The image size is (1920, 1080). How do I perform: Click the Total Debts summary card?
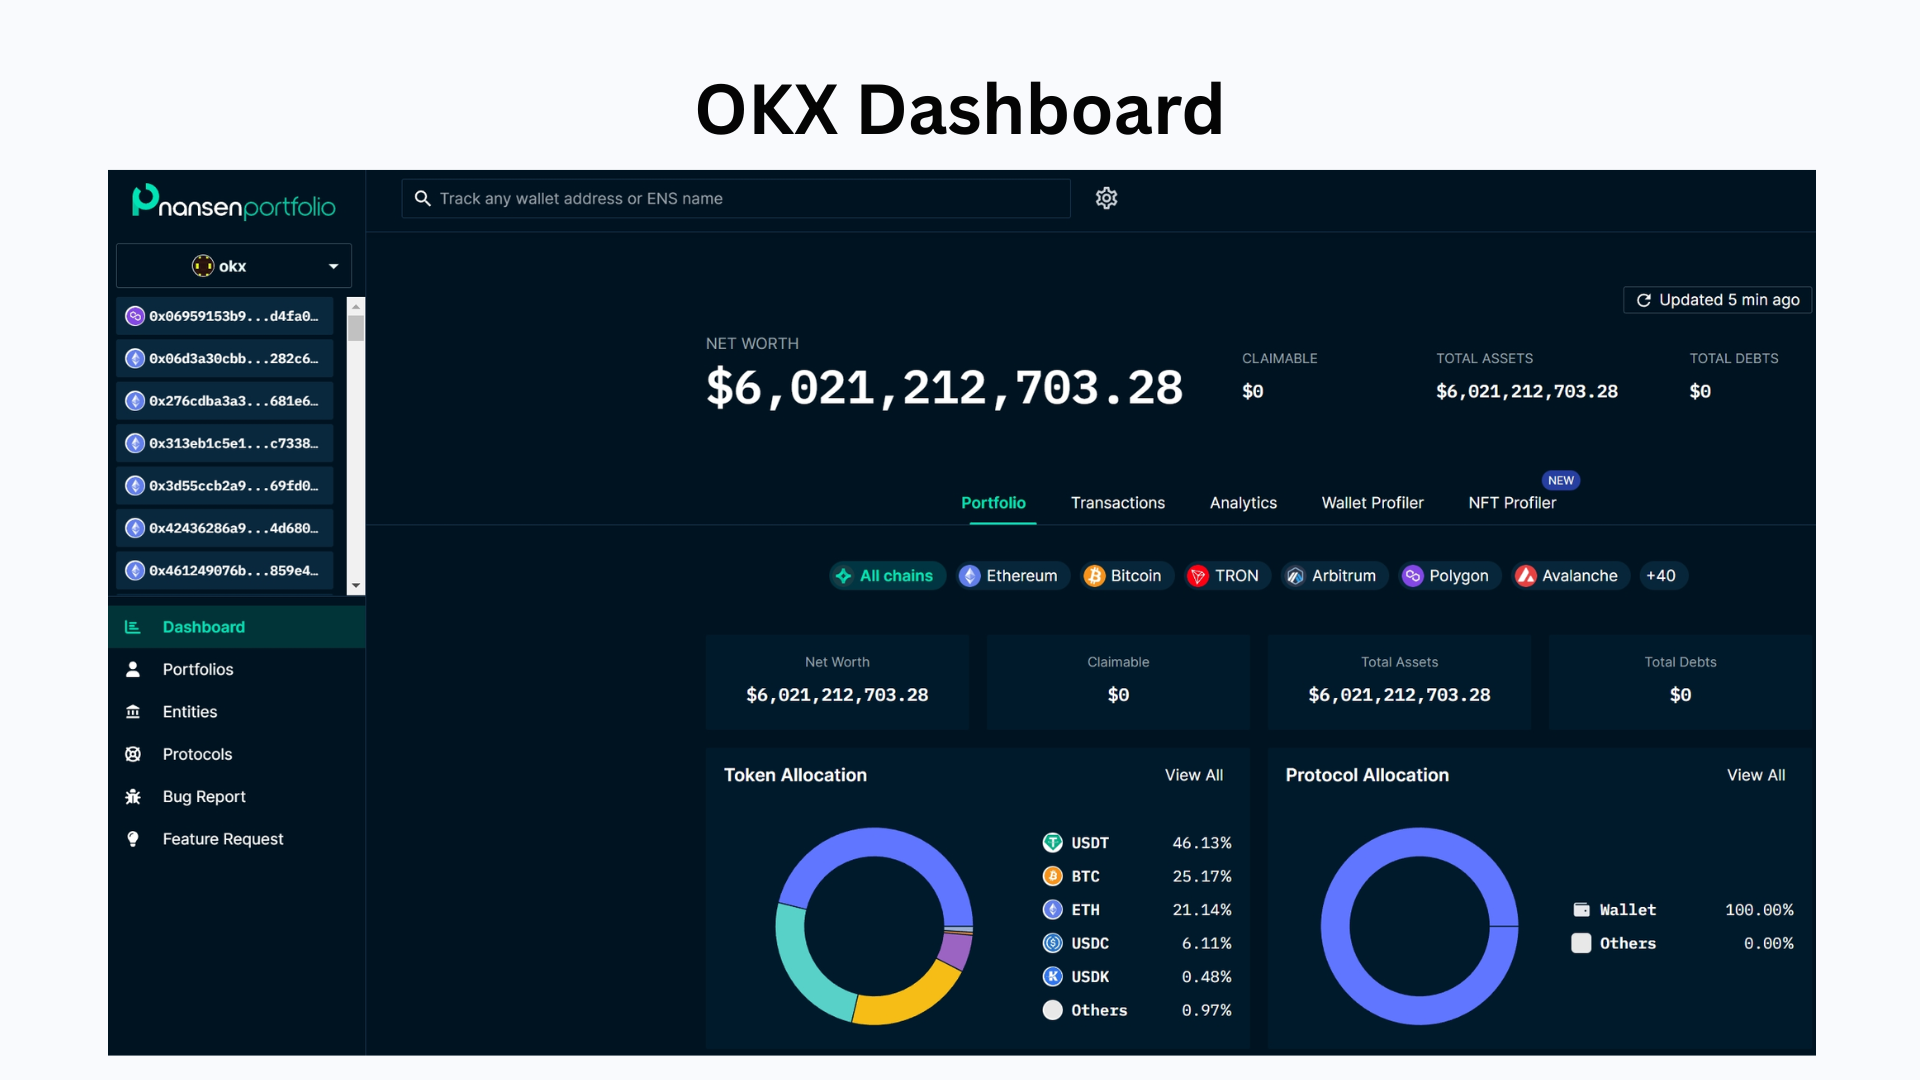tap(1680, 681)
